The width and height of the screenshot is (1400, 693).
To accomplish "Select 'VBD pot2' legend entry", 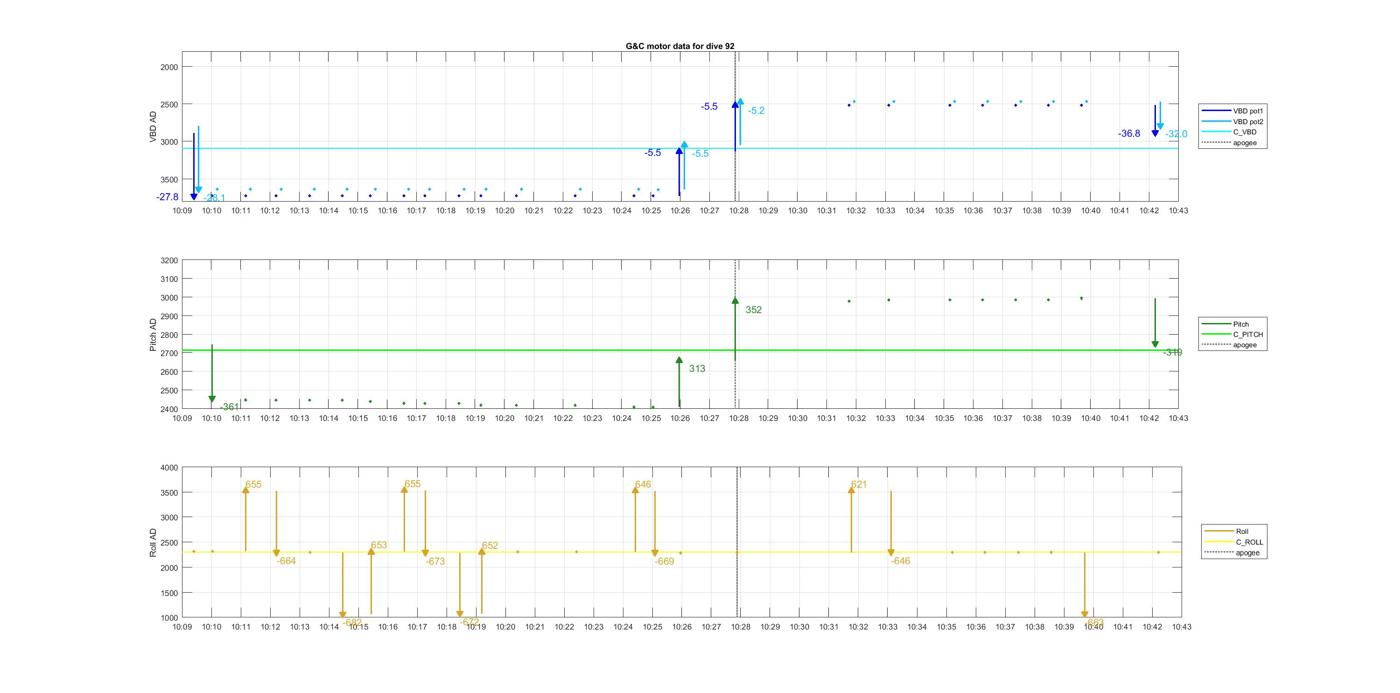I will (x=1233, y=122).
